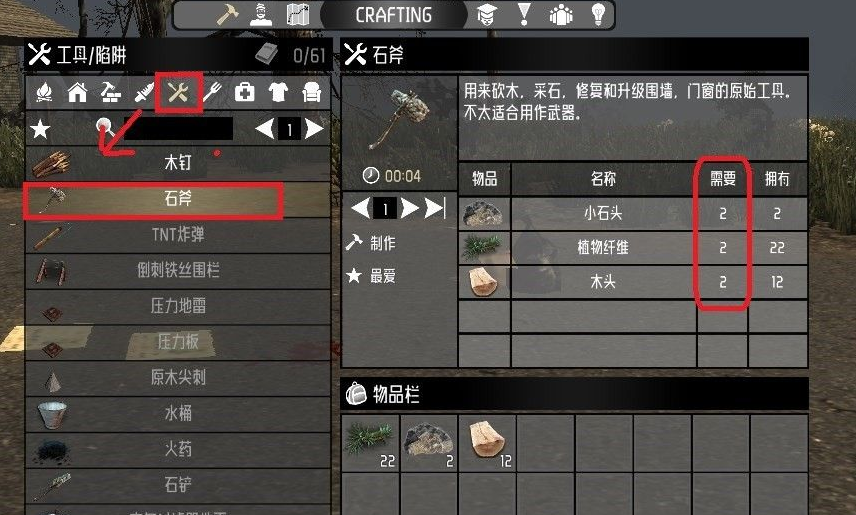Open the skills graduation cap icon
856x515 pixels.
click(x=486, y=15)
